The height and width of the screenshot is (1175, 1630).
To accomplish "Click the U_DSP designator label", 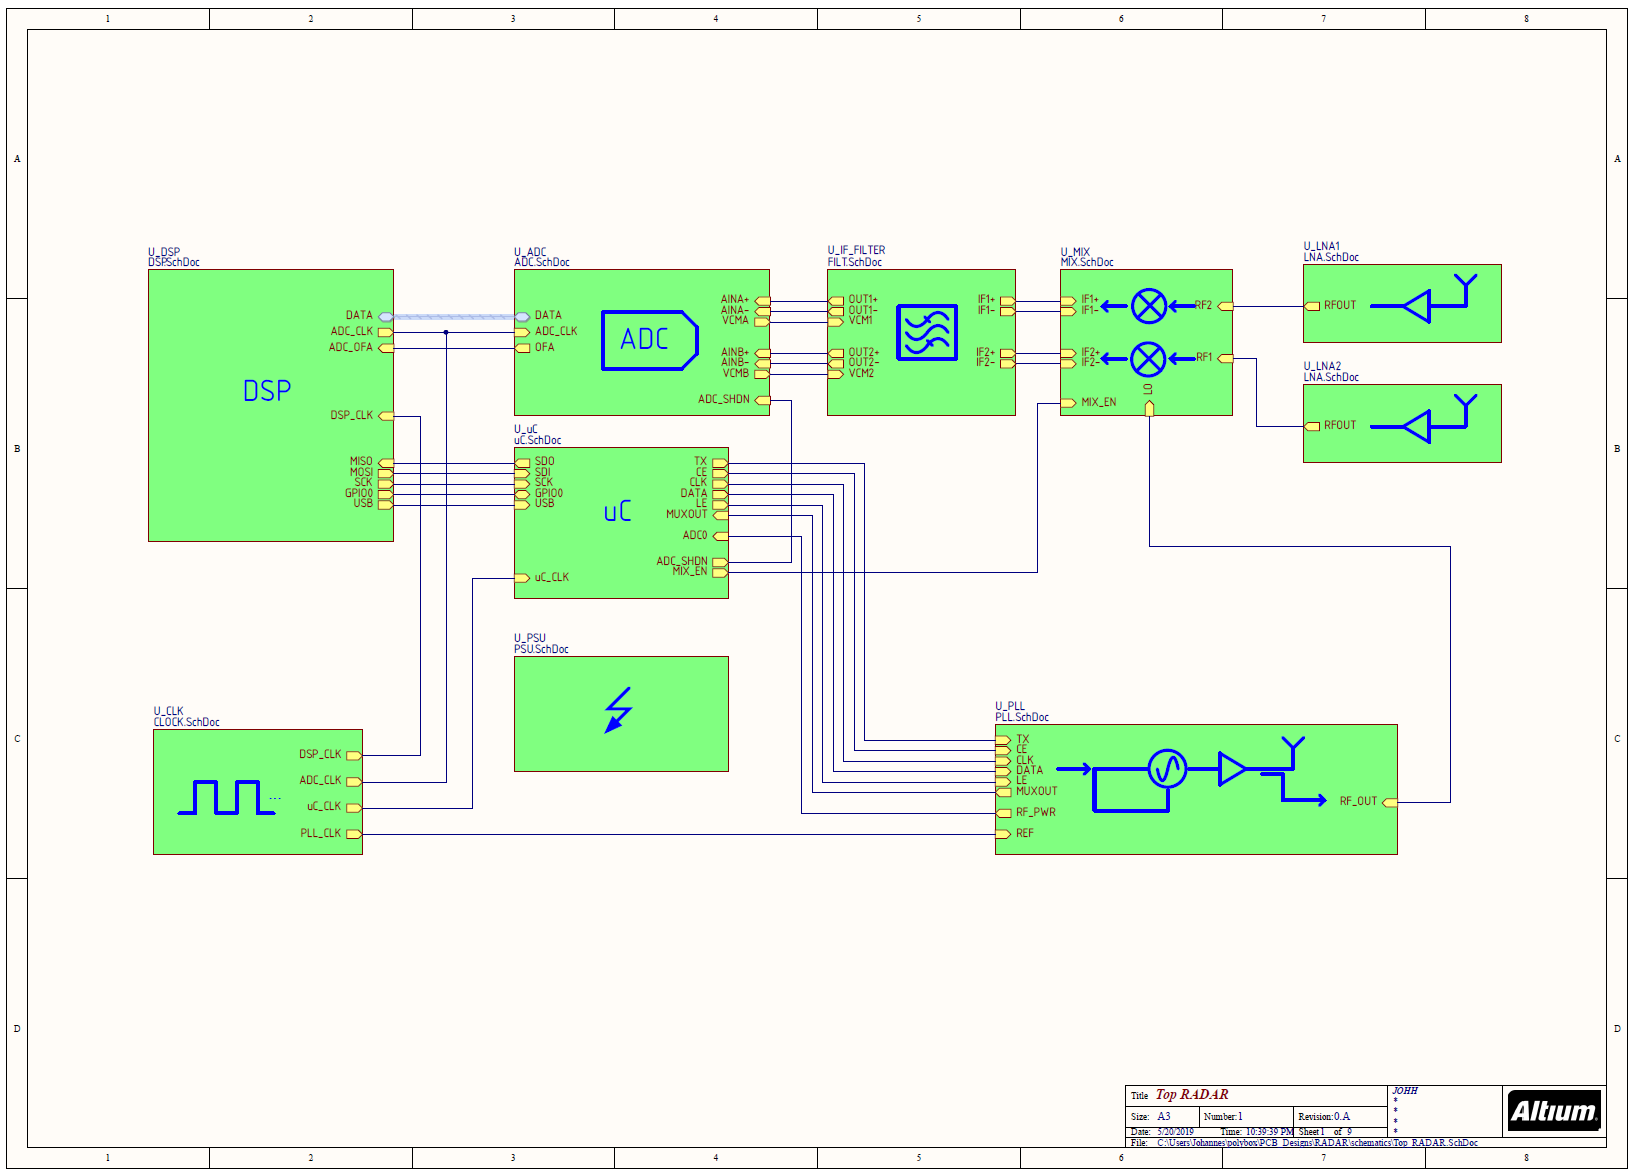I will [164, 252].
